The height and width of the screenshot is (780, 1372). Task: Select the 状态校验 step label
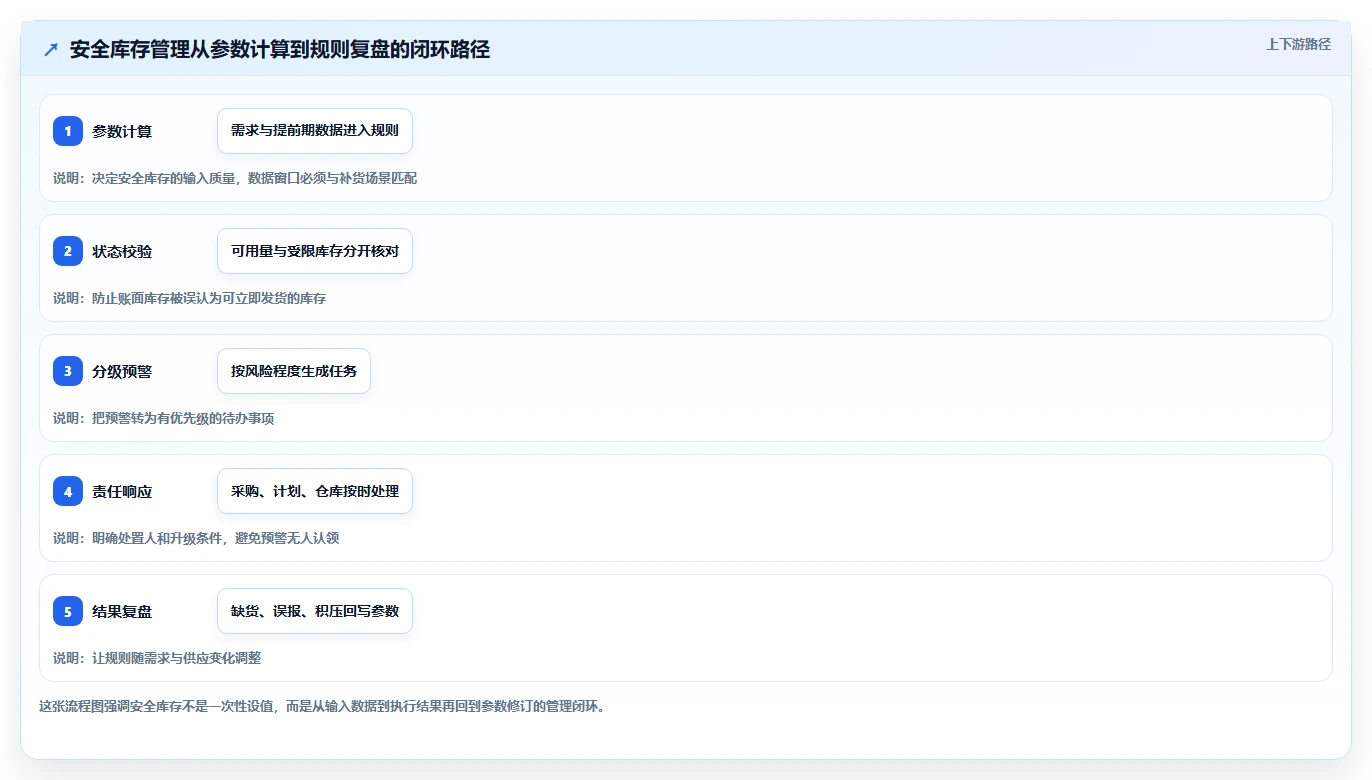click(122, 251)
